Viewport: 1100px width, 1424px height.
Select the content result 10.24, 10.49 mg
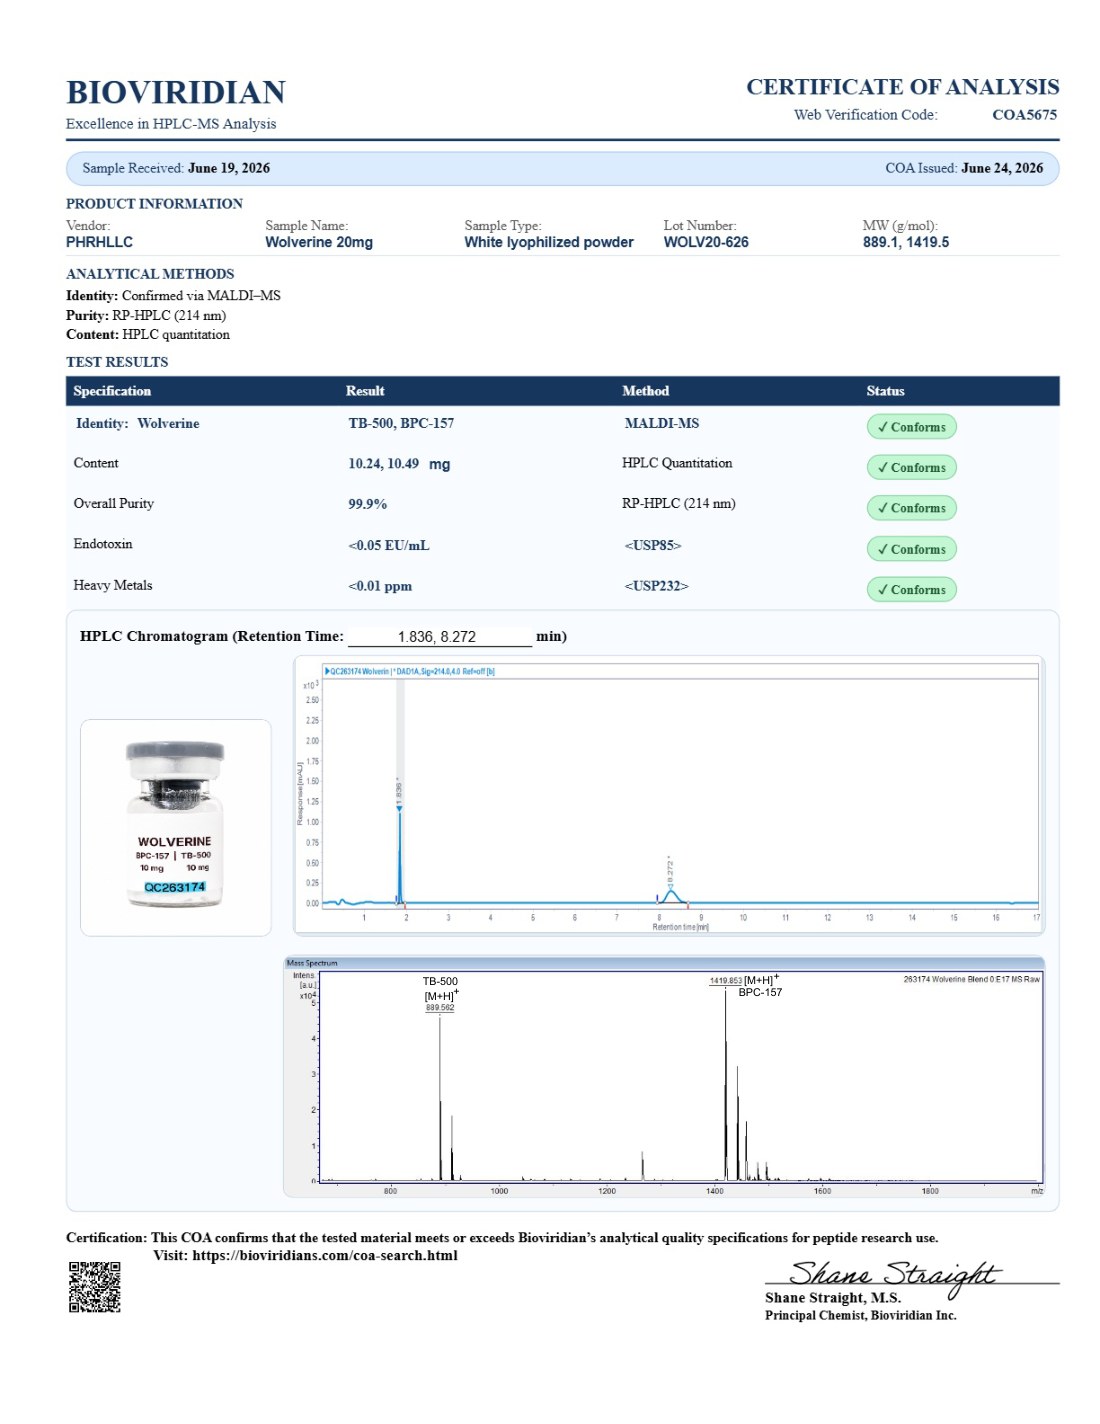coord(399,464)
